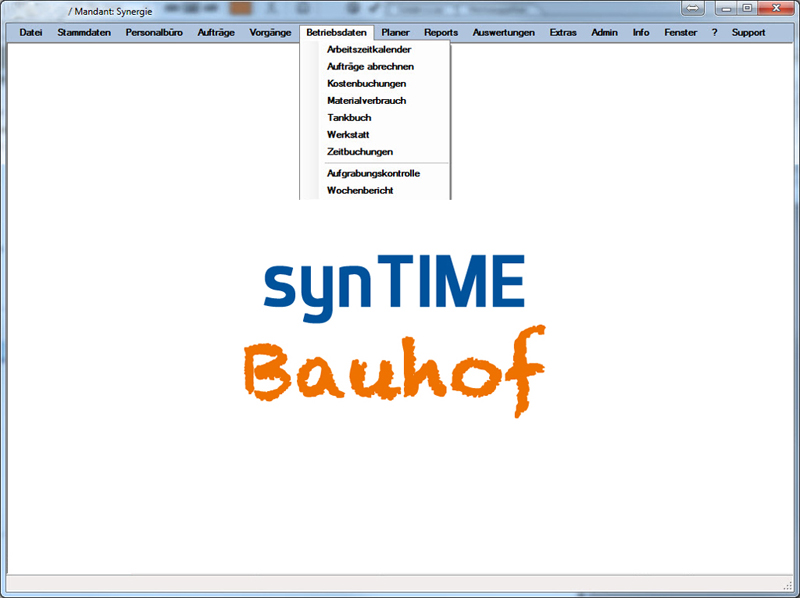Viewport: 800px width, 598px height.
Task: Open the Datei menu
Action: click(x=31, y=32)
